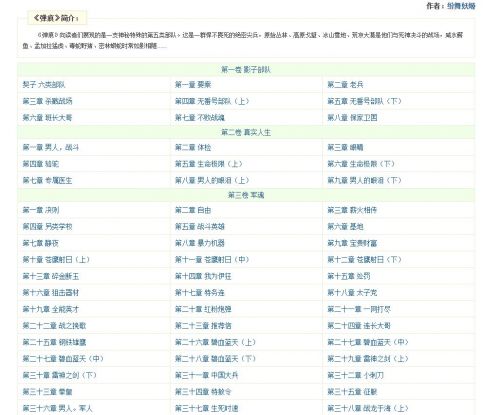Viewport: 500px width, 415px height.
Task: Read 第十一章 苍鹰射日(中)
Action: point(212,260)
